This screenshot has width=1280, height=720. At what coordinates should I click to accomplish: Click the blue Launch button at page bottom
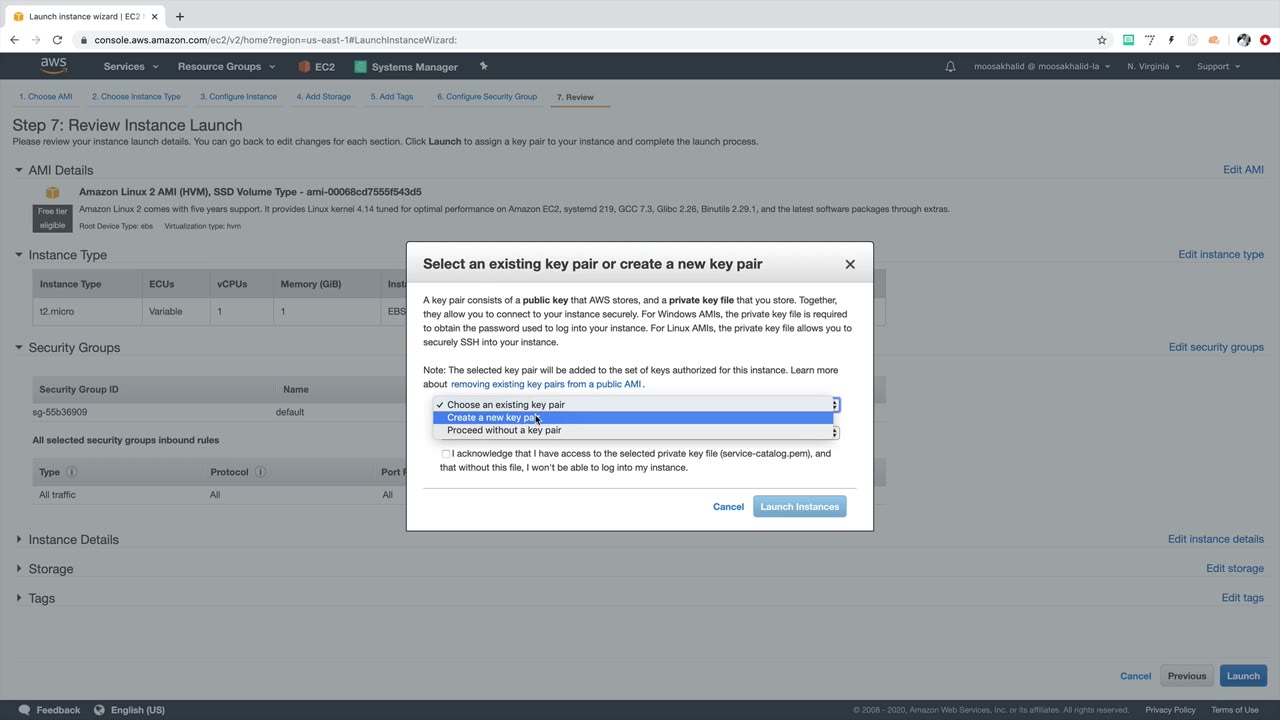(1243, 676)
